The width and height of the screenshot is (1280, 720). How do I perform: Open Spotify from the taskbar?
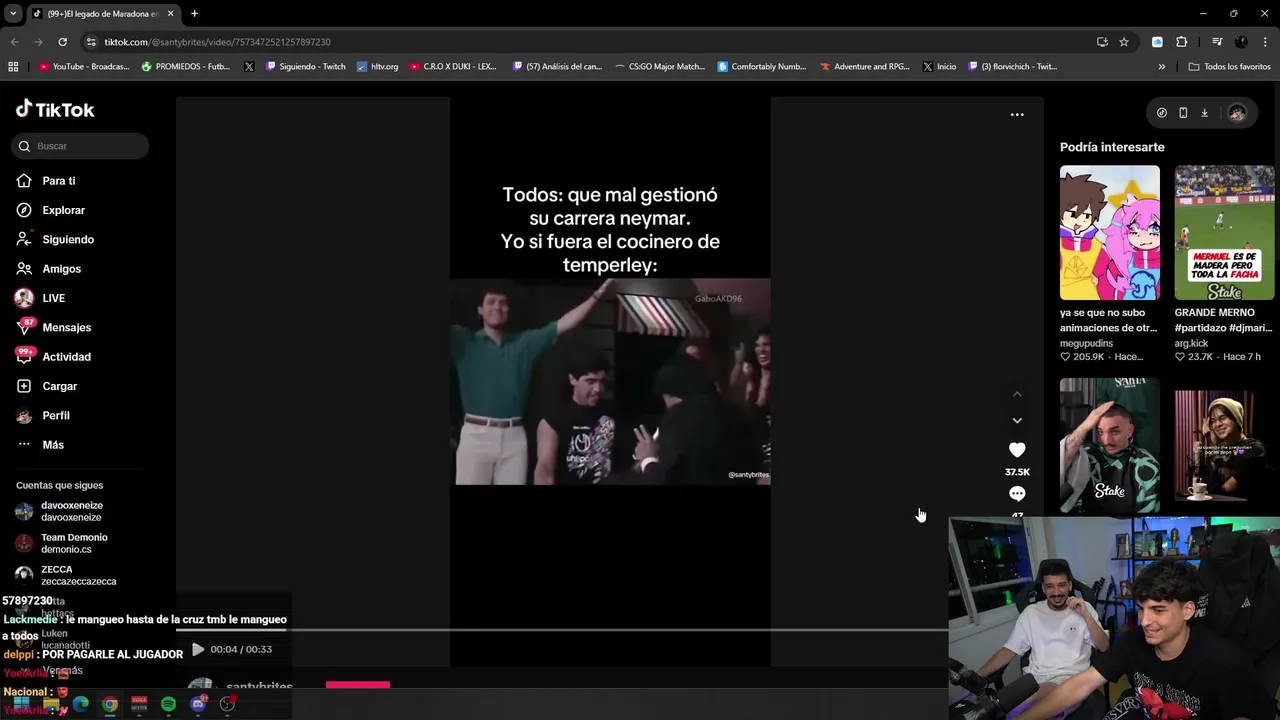[168, 704]
